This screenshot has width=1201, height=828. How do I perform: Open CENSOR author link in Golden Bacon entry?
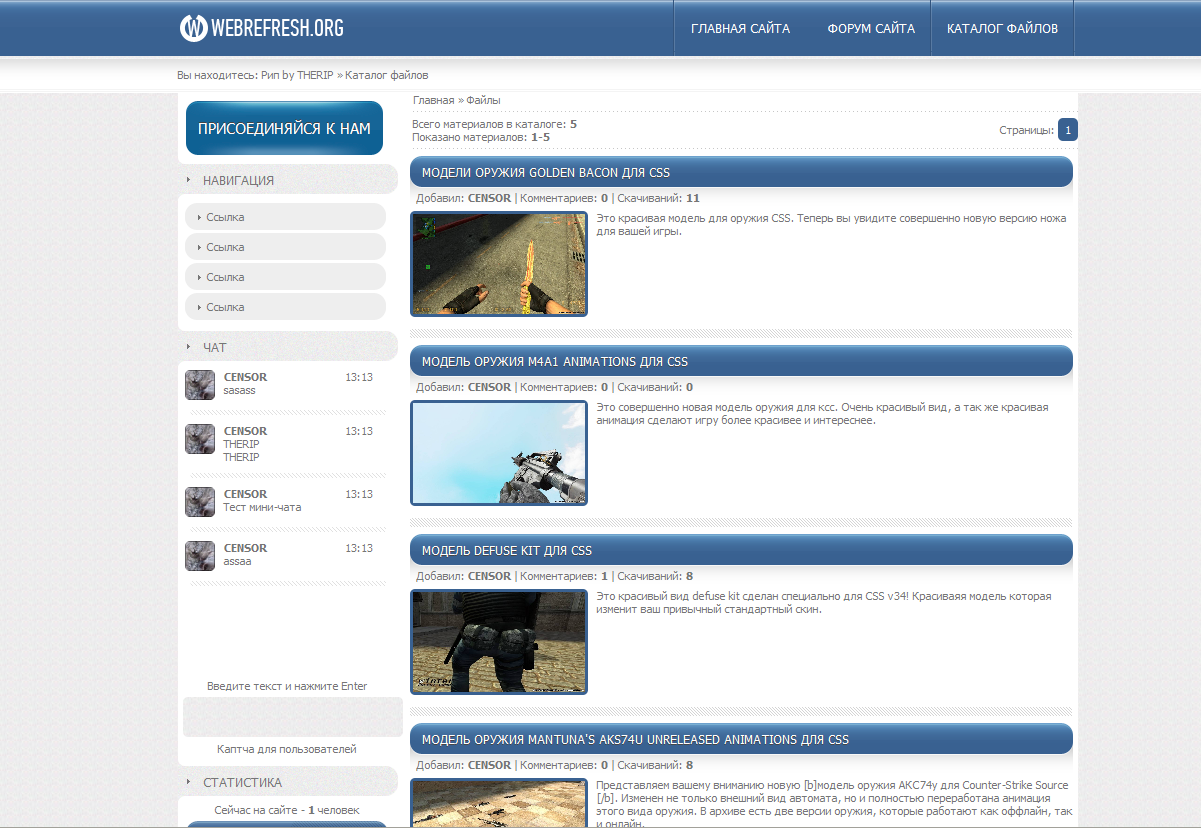pyautogui.click(x=489, y=198)
